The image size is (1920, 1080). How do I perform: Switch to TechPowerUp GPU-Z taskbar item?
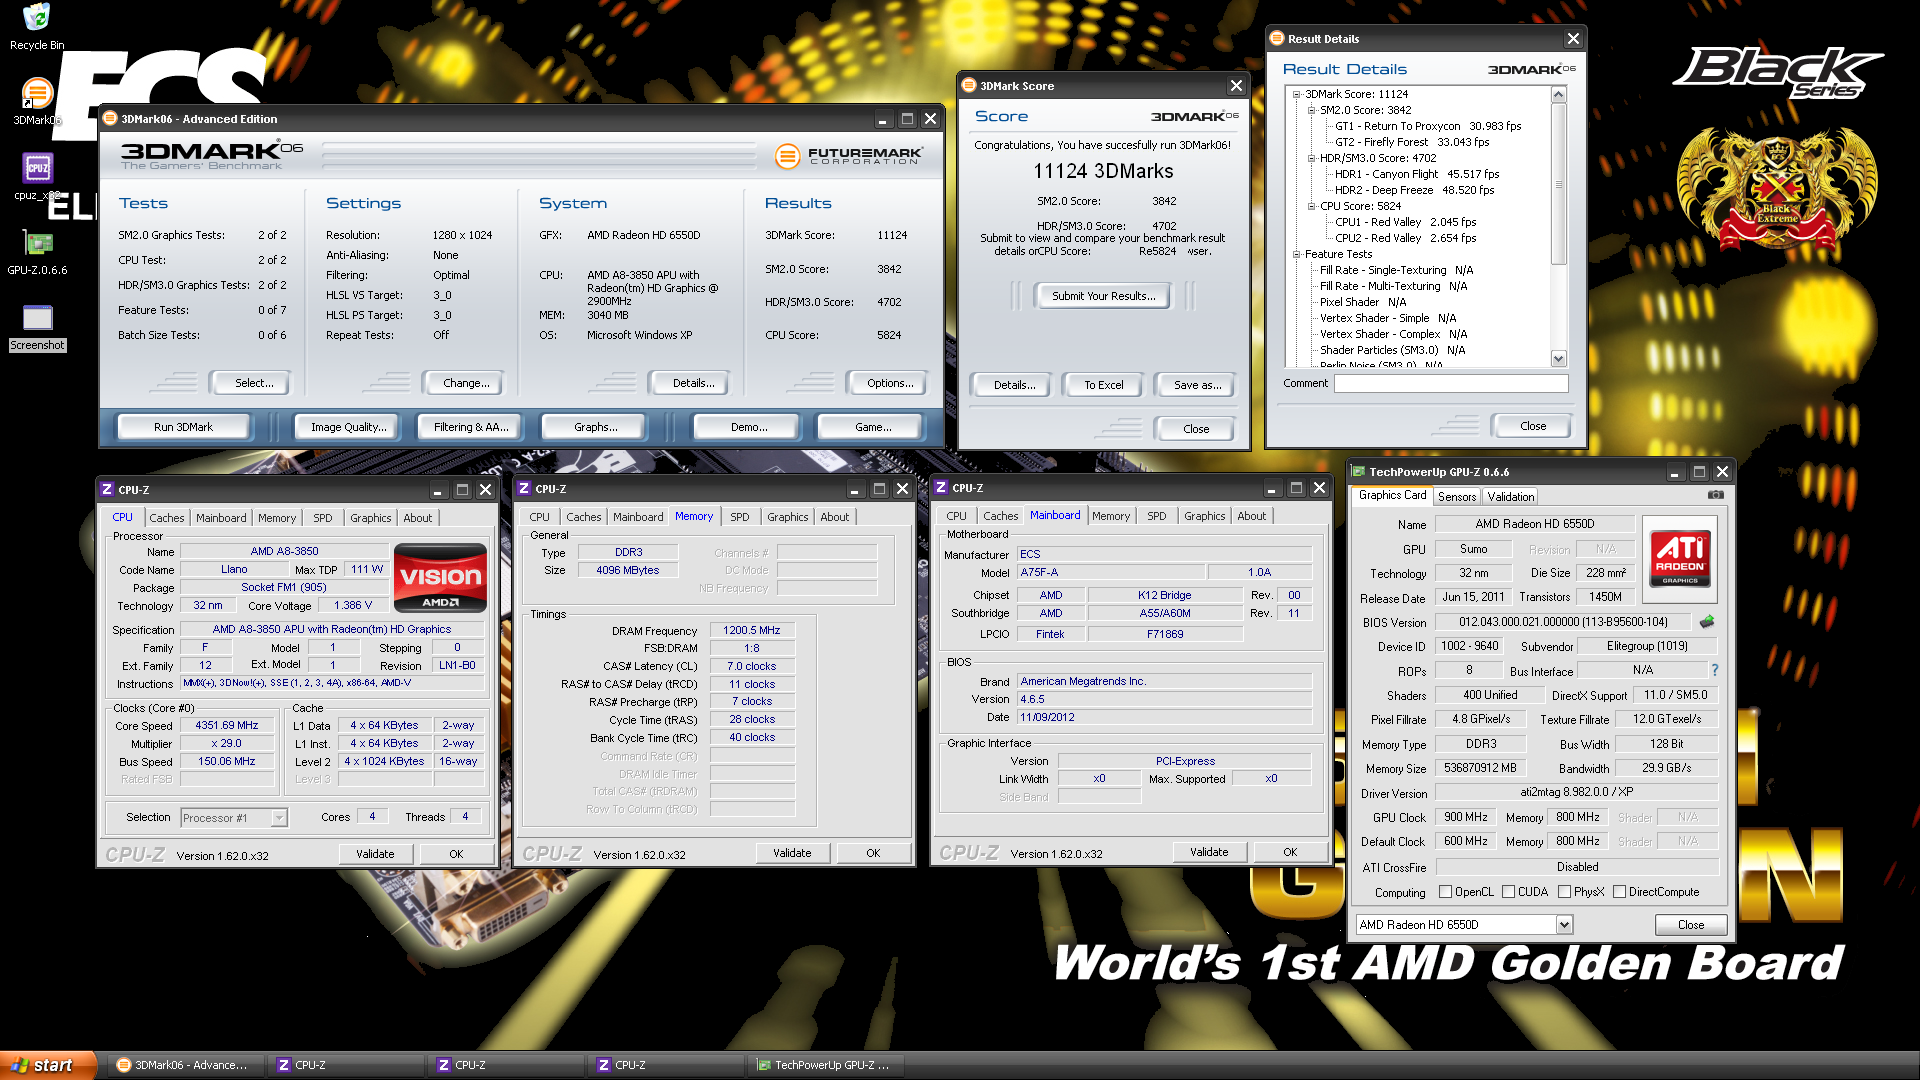pos(826,1065)
